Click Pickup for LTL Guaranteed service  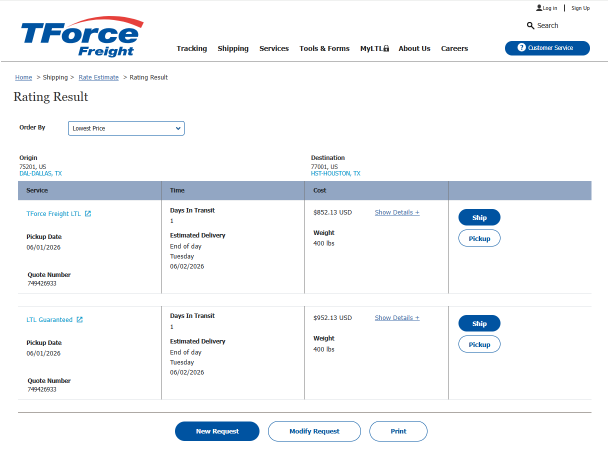click(x=479, y=344)
